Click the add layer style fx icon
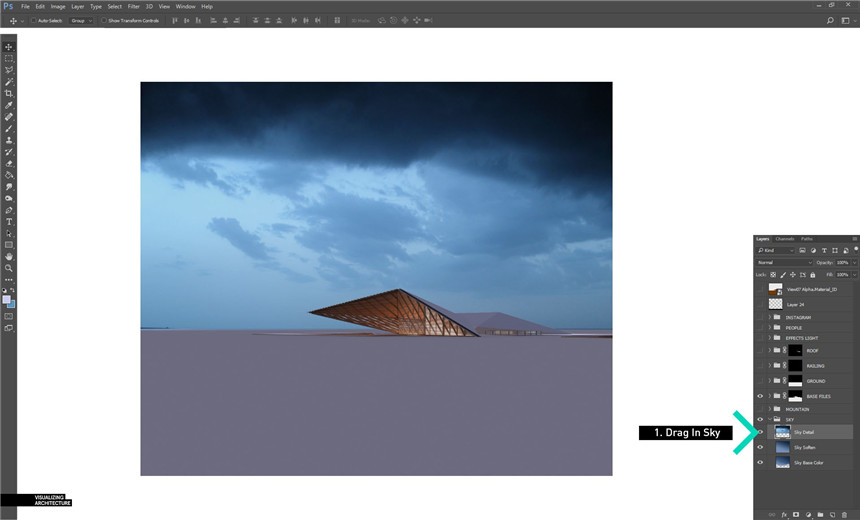860x520 pixels. [784, 514]
